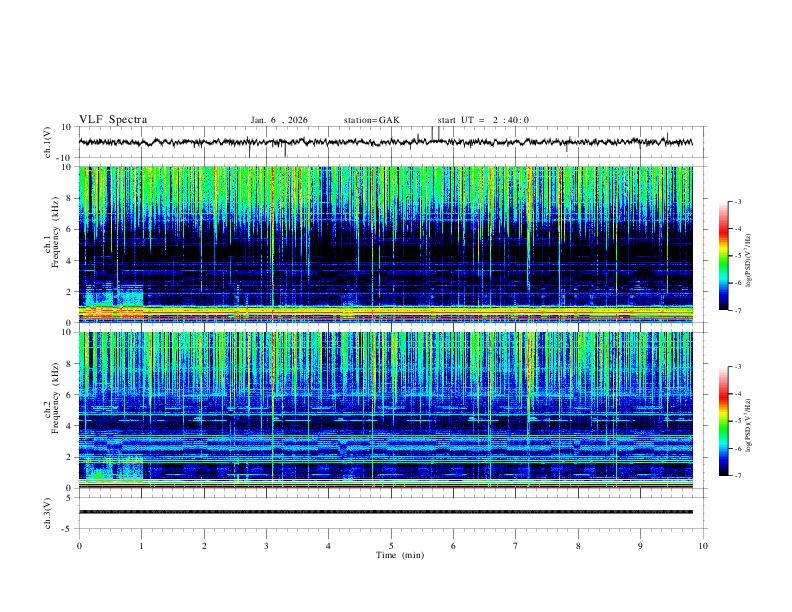The width and height of the screenshot is (792, 612).
Task: Click the "station=GAK" header text
Action: point(371,120)
